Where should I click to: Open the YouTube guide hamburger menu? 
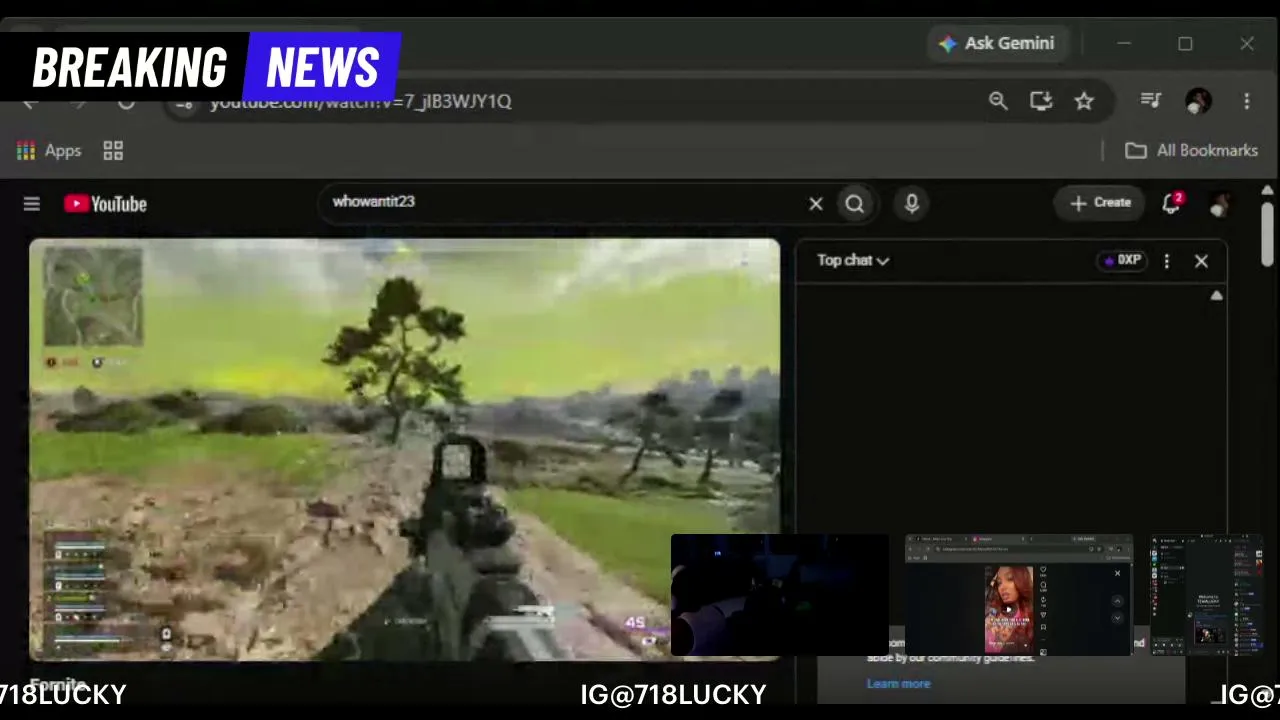(32, 204)
